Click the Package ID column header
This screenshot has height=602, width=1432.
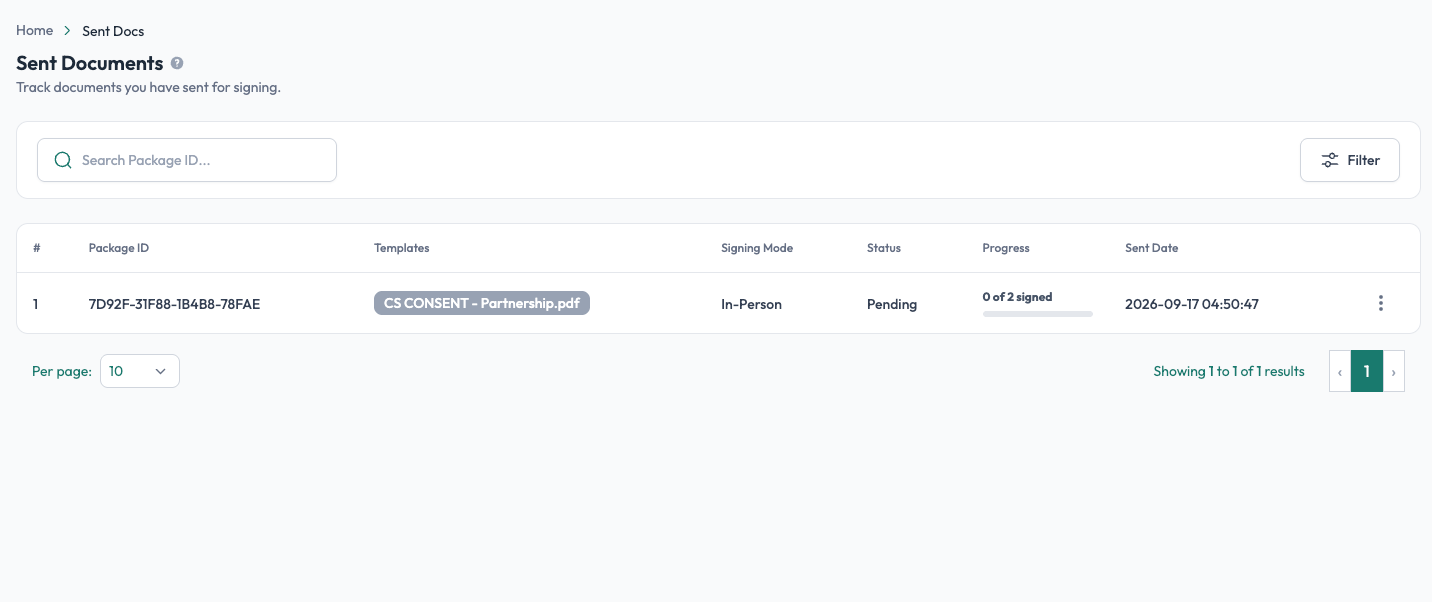coord(119,248)
